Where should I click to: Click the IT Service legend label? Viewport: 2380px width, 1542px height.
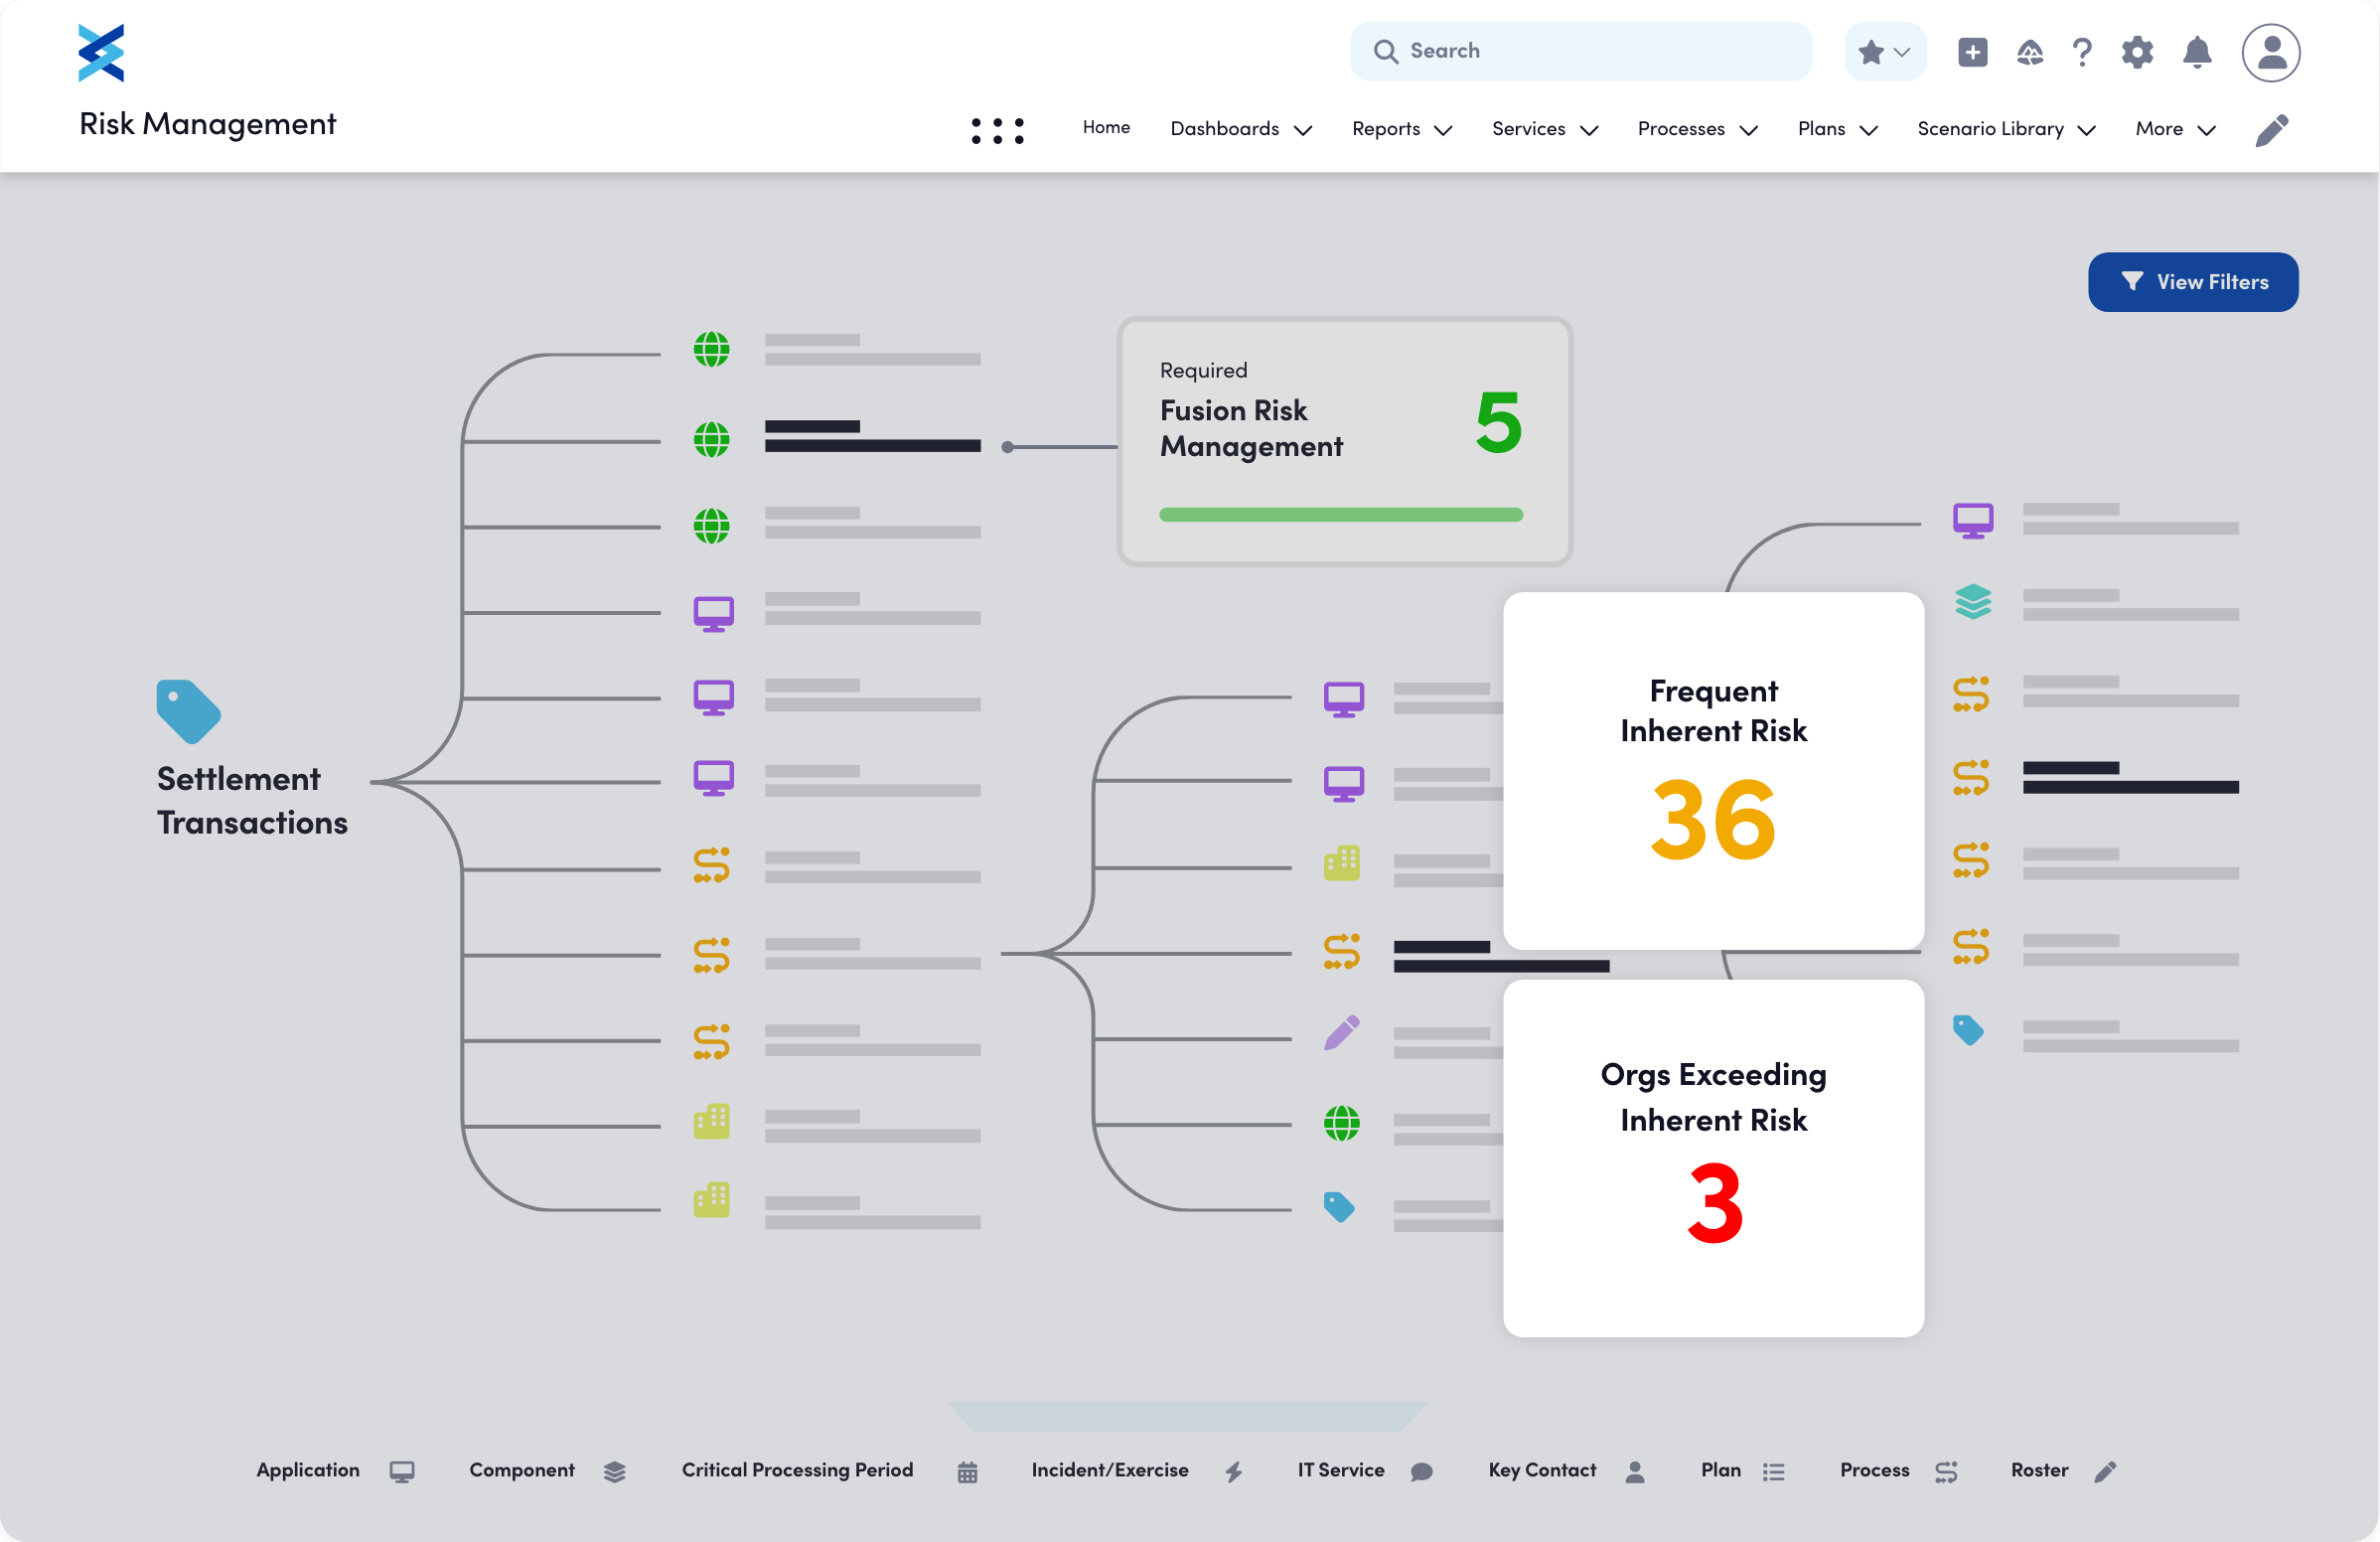[x=1340, y=1470]
